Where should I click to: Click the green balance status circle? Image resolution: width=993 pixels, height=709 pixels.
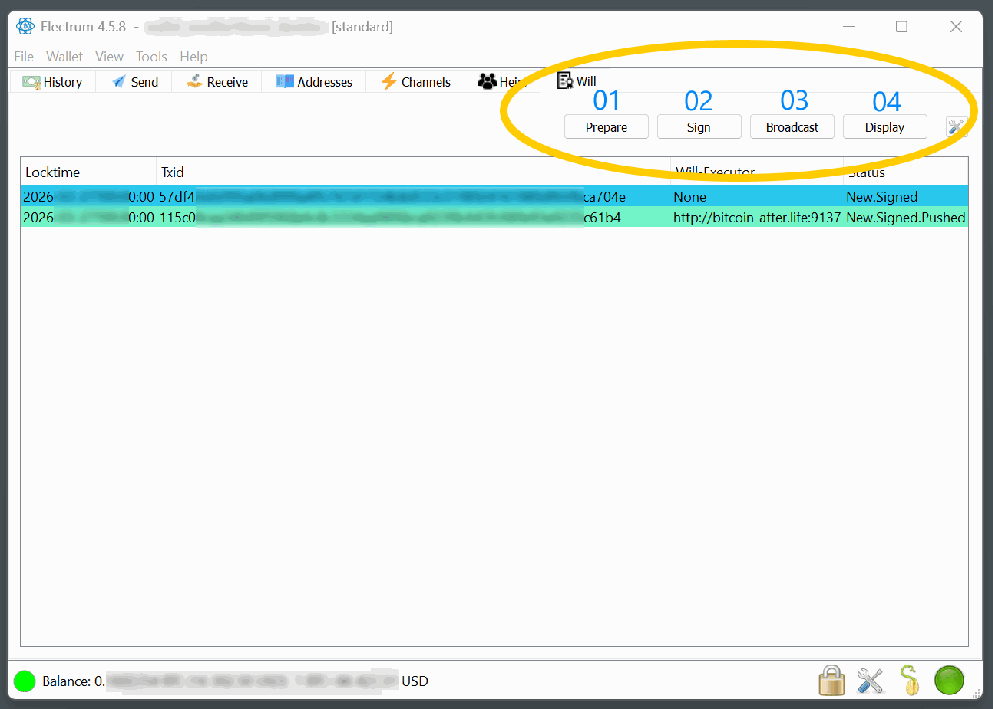tap(24, 681)
